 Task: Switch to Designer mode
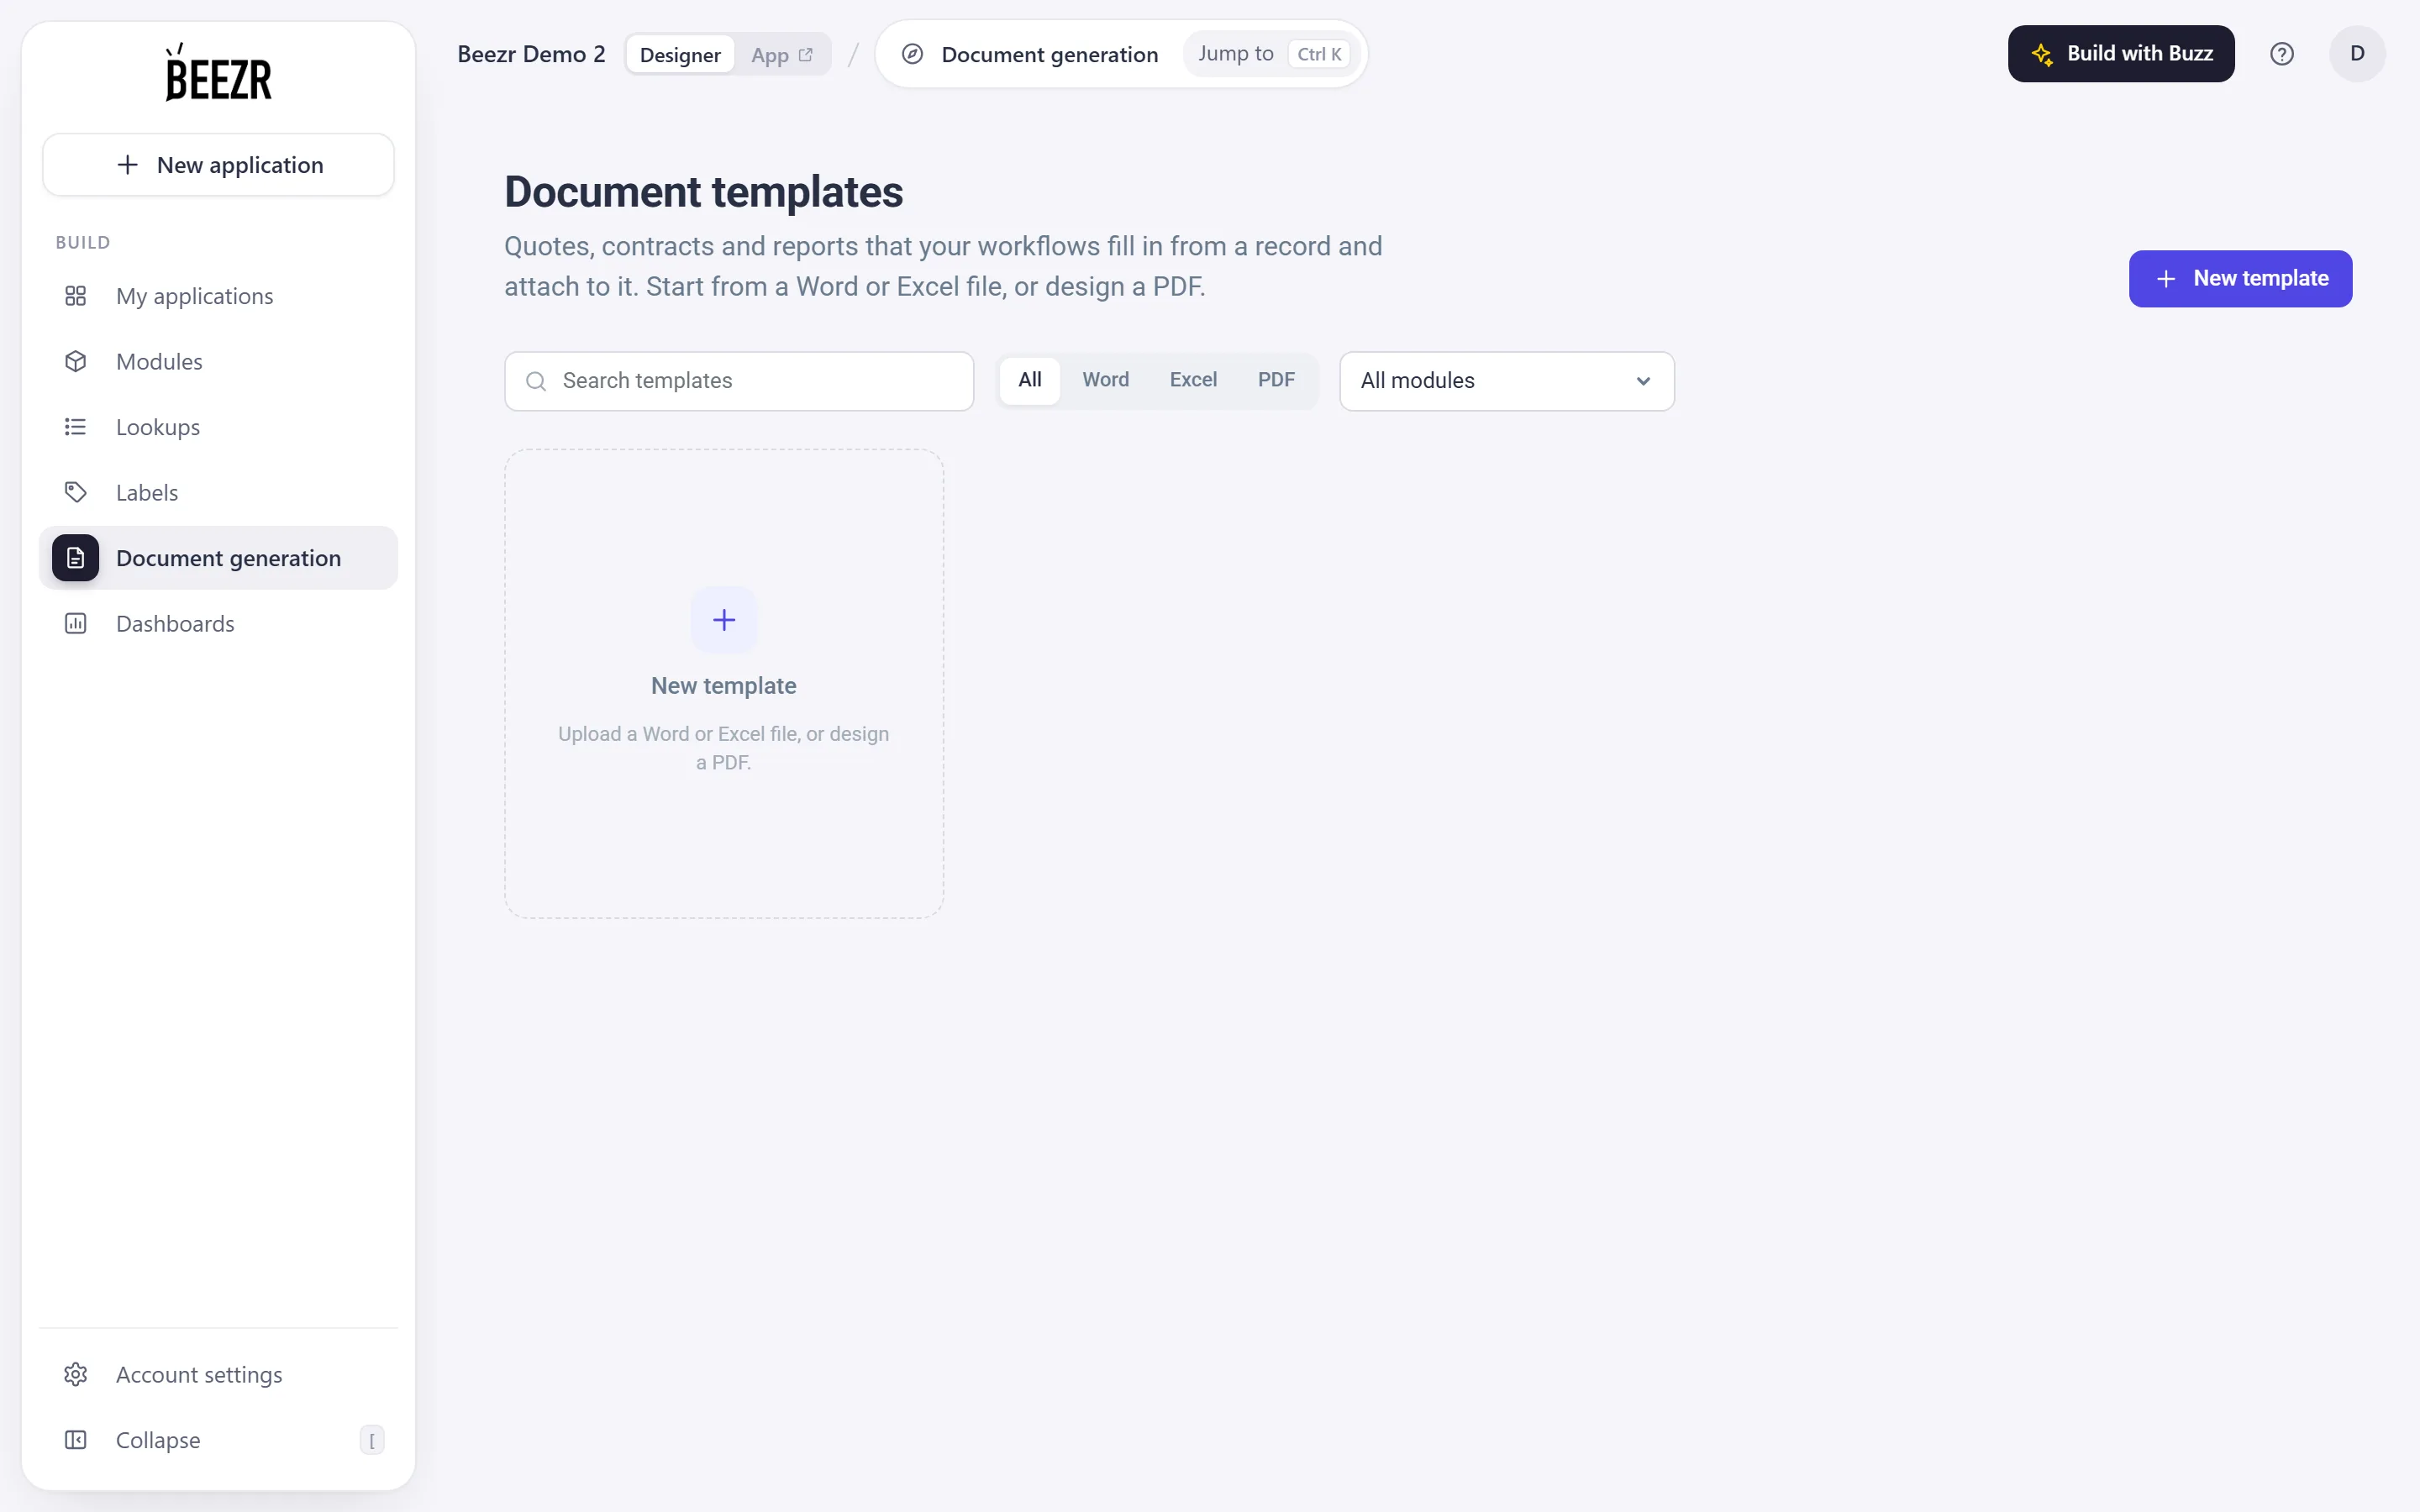tap(680, 55)
